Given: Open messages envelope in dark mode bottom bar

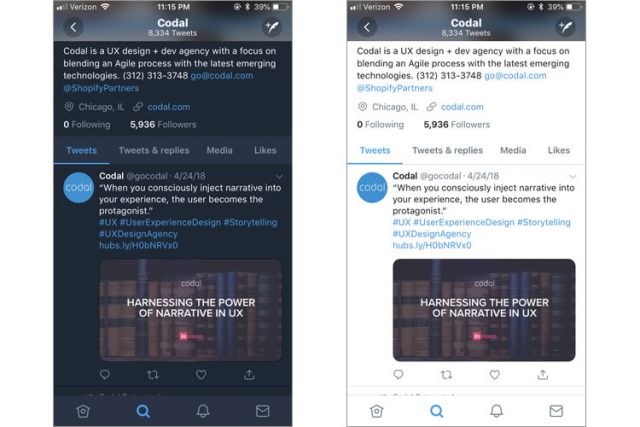Looking at the screenshot, I should (x=262, y=411).
